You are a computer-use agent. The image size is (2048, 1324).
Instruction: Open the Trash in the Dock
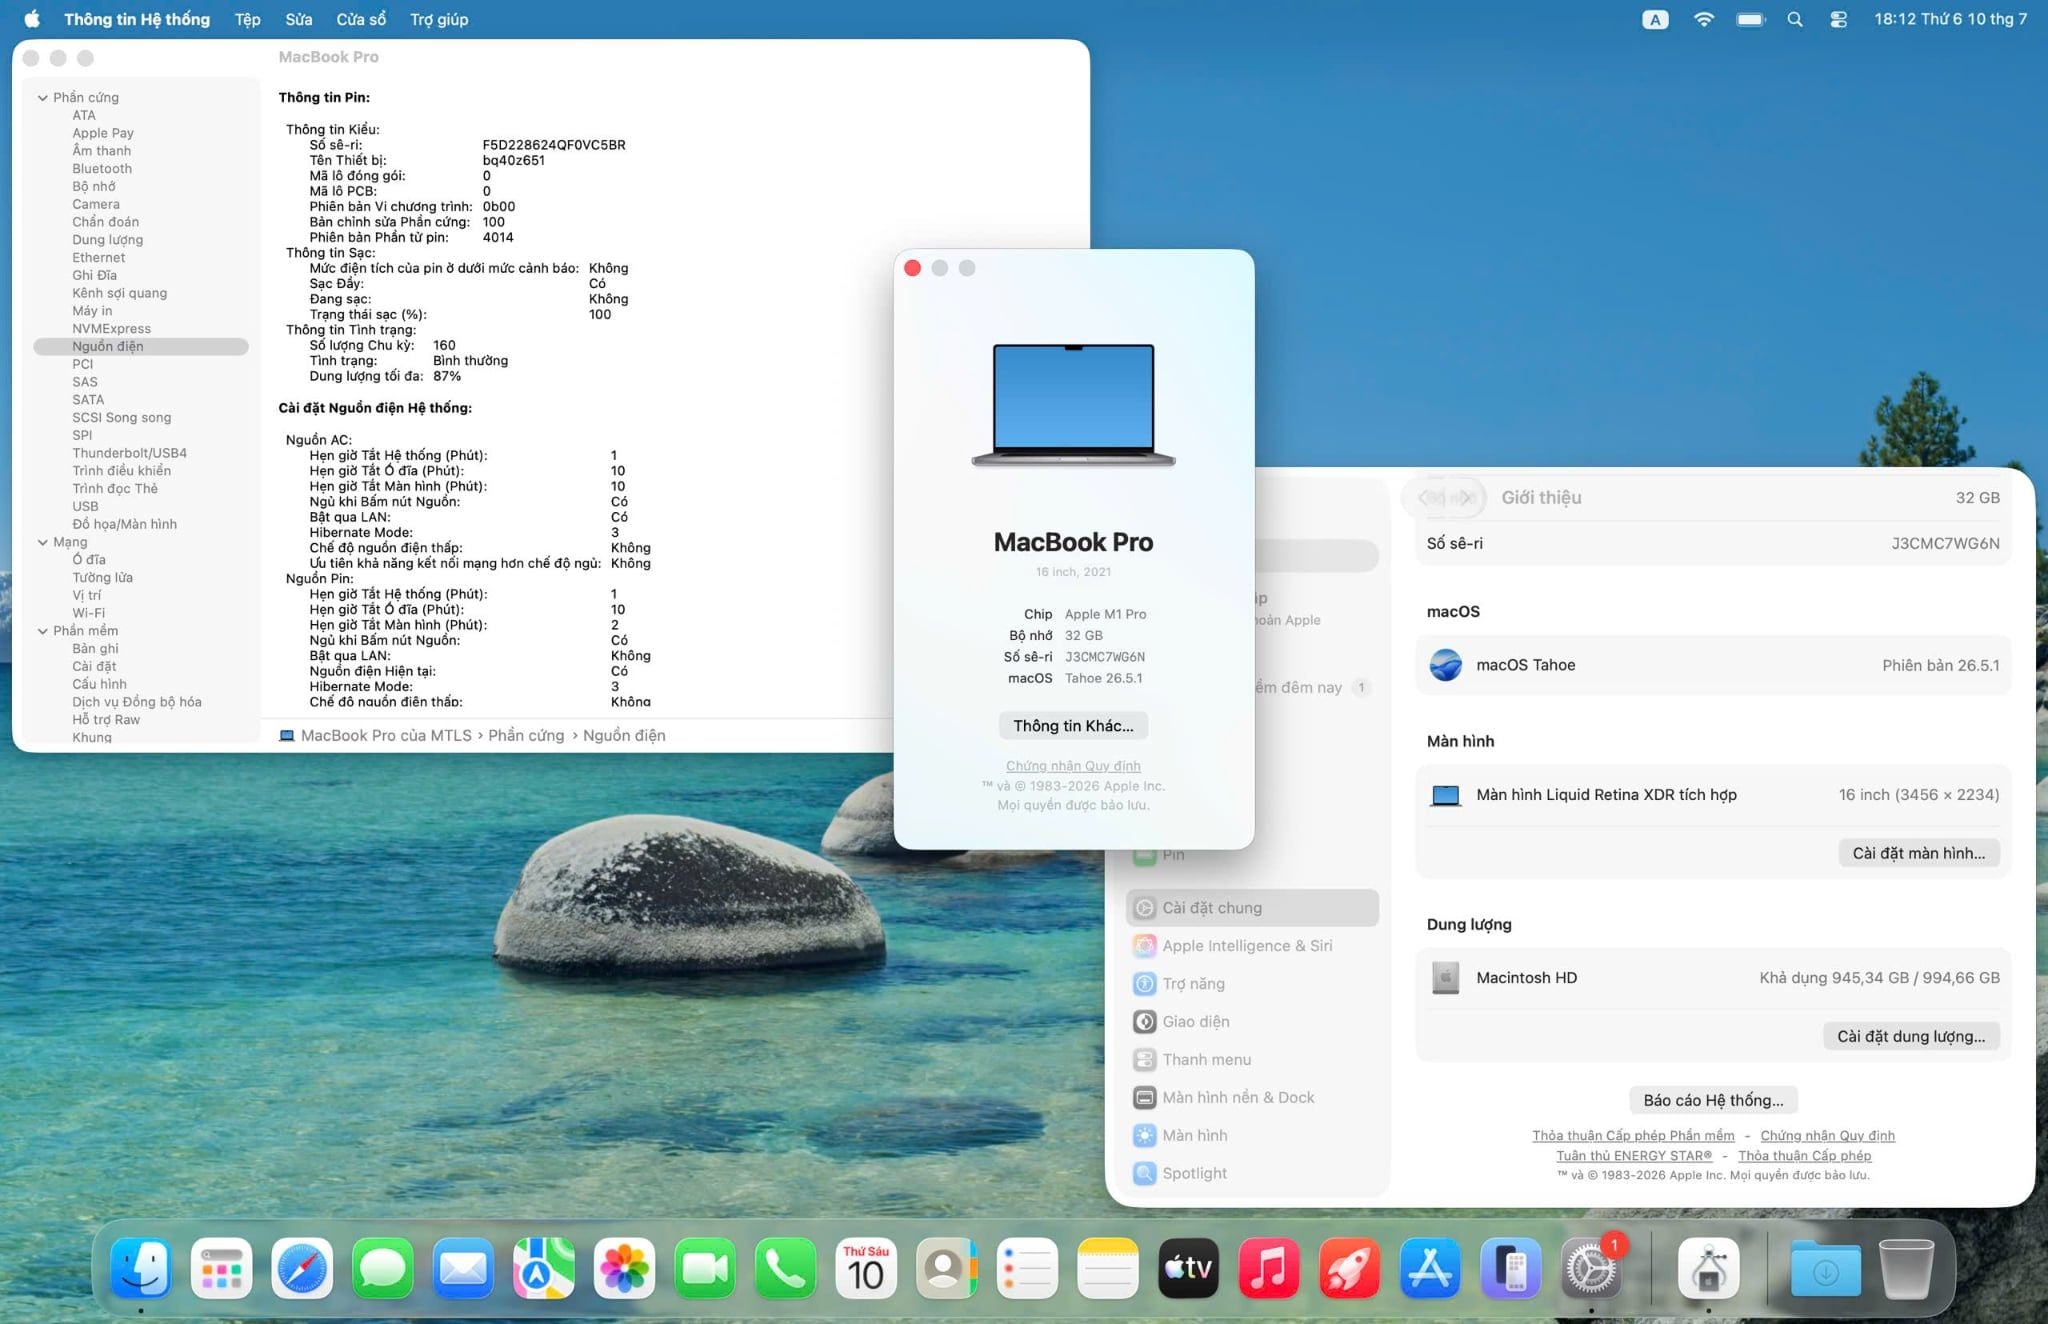pos(1906,1268)
